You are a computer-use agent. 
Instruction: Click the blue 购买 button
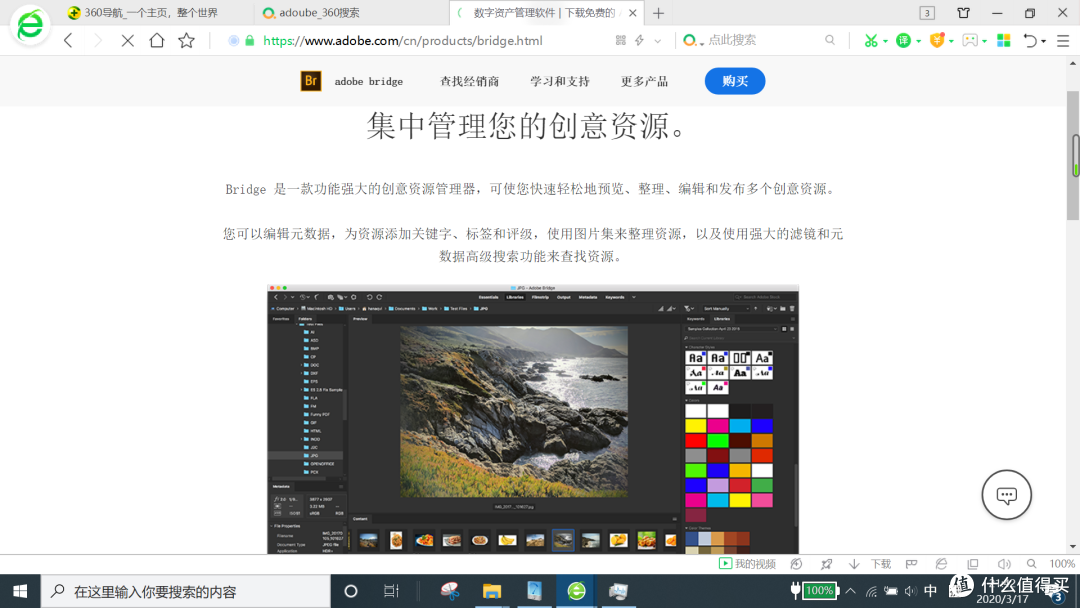tap(735, 81)
